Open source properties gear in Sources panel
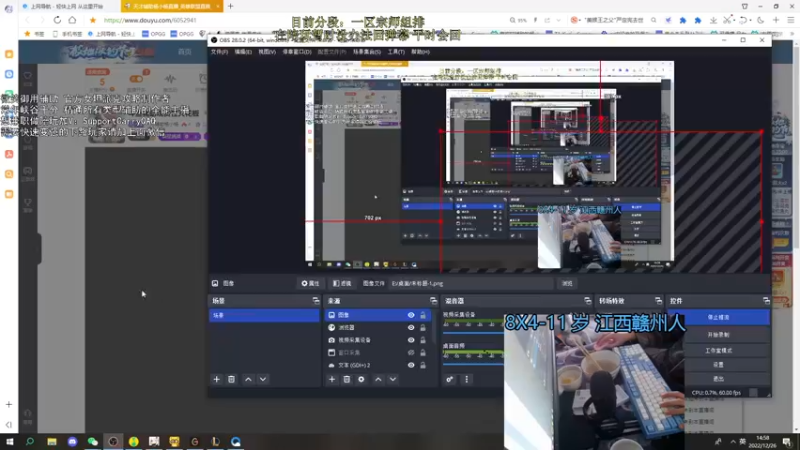The width and height of the screenshot is (800, 450). [361, 380]
